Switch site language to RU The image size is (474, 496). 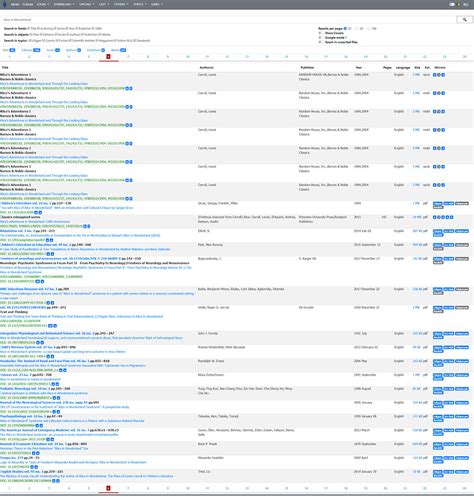pos(467,4)
